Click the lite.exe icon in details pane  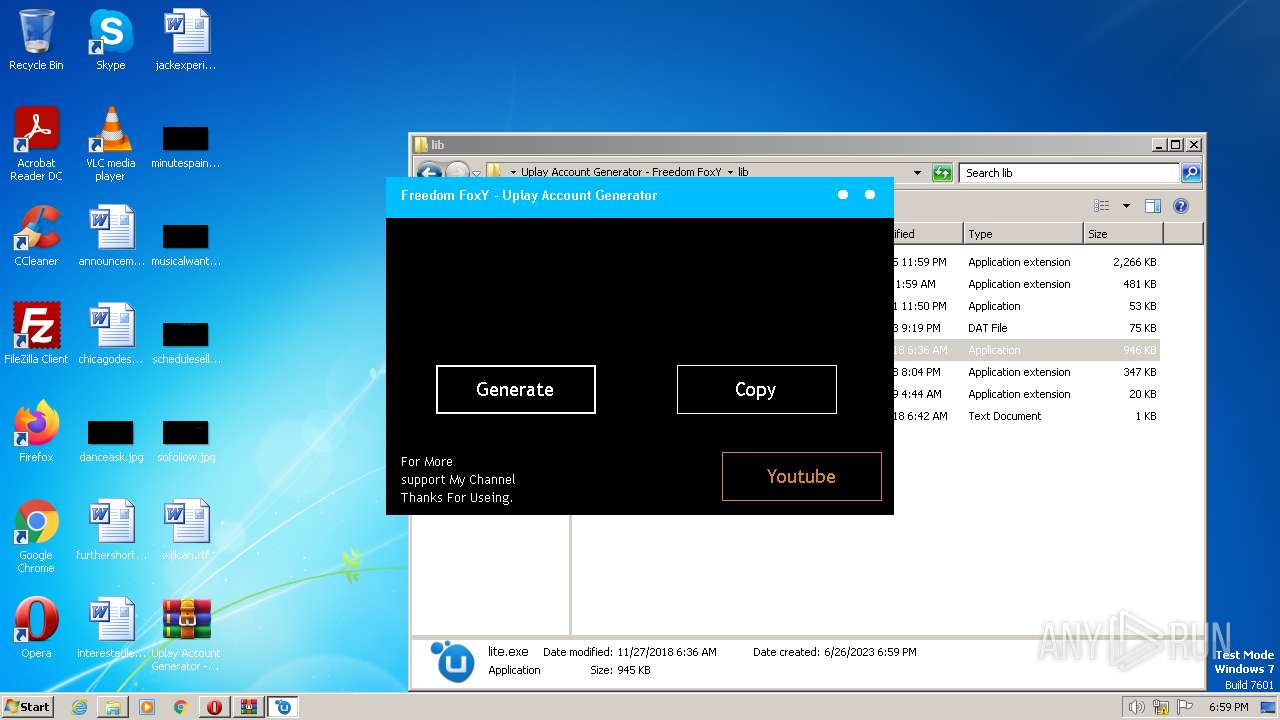pos(452,662)
